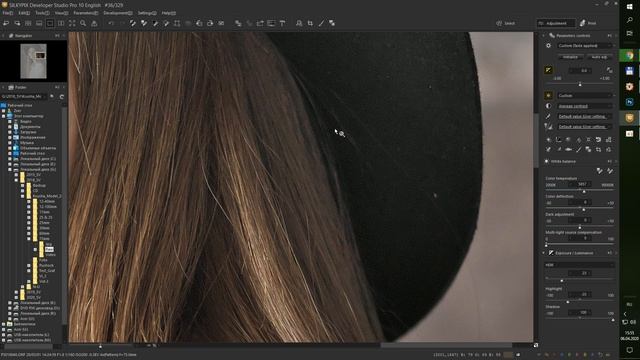Open the 'Average contrast' tone dropdown
Screen dimensions: 640x360
[584, 106]
